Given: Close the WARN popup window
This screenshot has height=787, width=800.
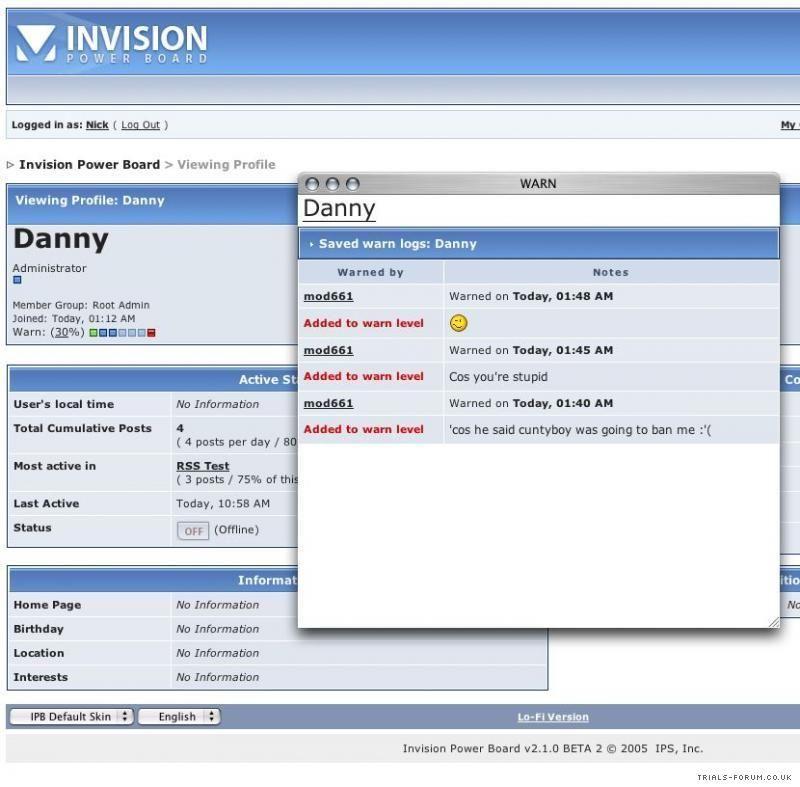Looking at the screenshot, I should pyautogui.click(x=312, y=184).
